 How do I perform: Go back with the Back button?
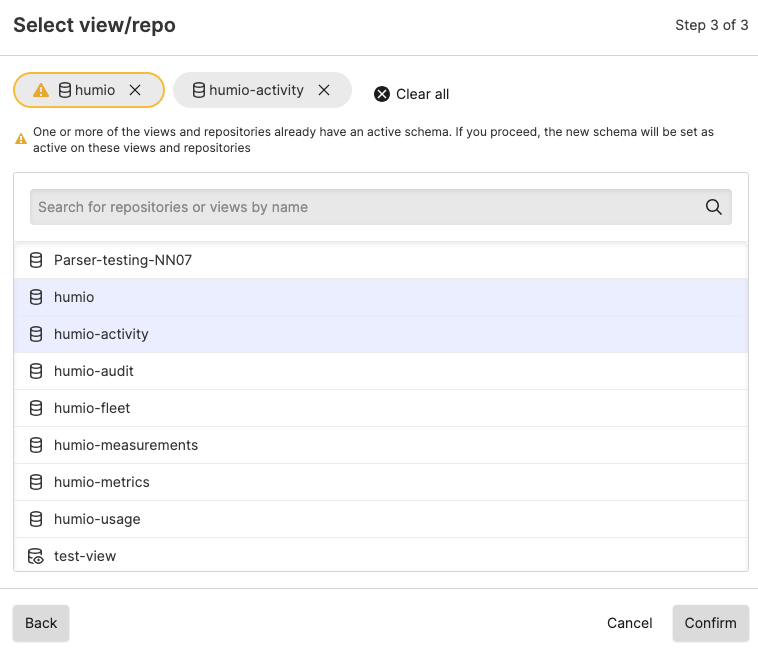(x=41, y=623)
